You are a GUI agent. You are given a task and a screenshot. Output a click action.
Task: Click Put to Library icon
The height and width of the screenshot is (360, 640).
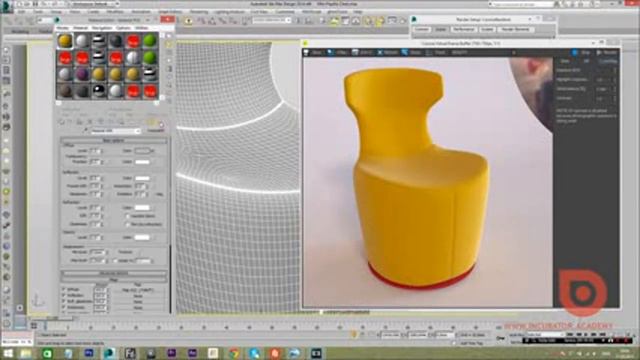click(x=121, y=122)
